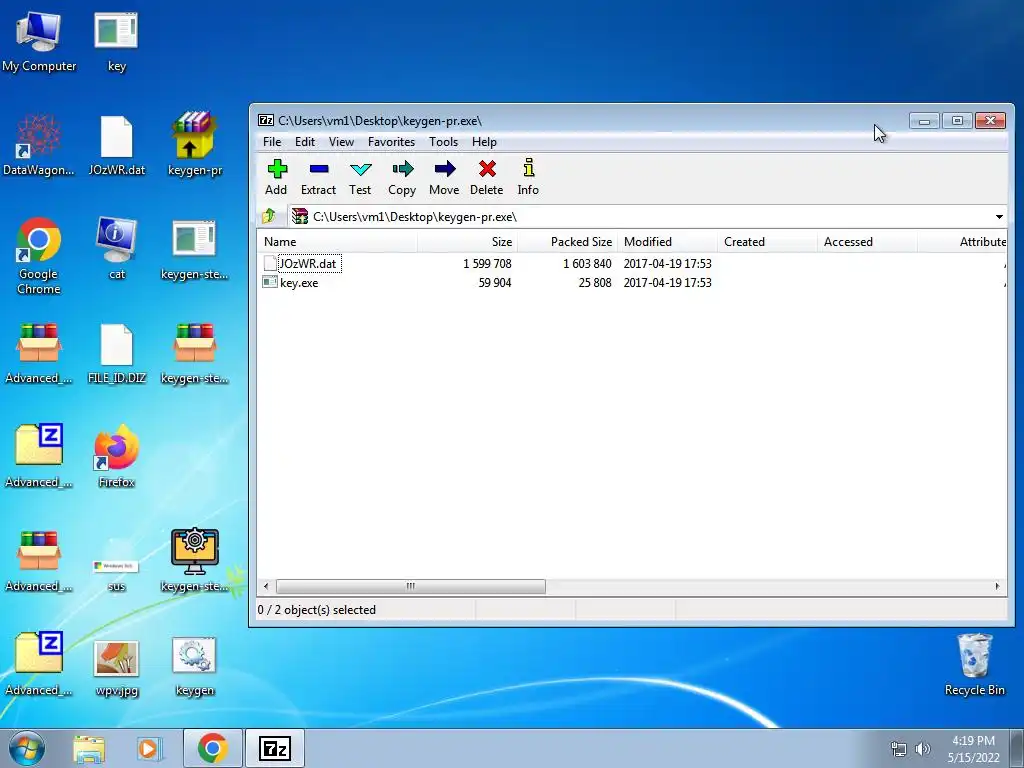Viewport: 1024px width, 768px height.
Task: Click the taskbar clock showing 4:19 PM
Action: click(973, 749)
